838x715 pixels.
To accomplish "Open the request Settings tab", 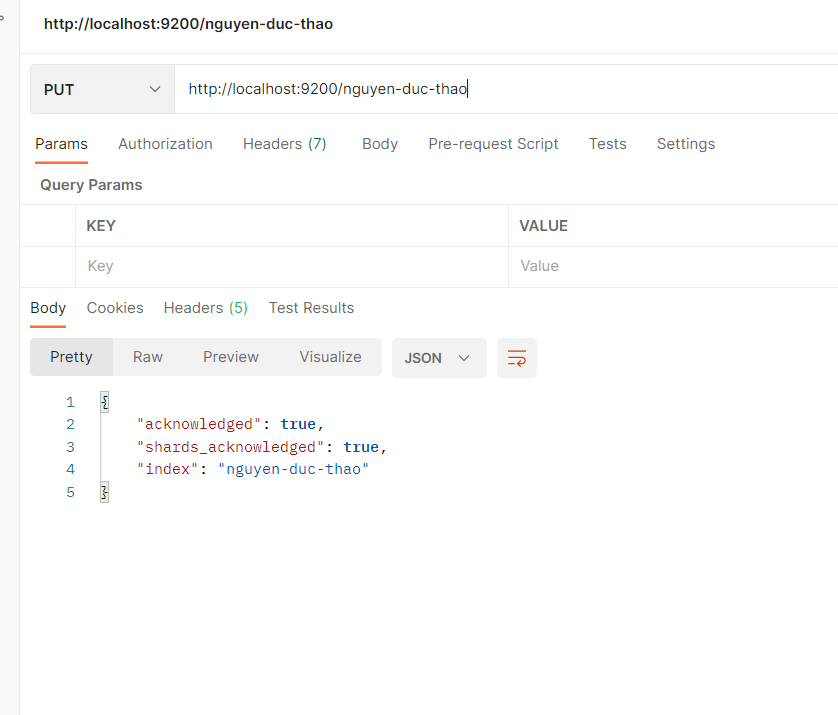I will coord(685,144).
